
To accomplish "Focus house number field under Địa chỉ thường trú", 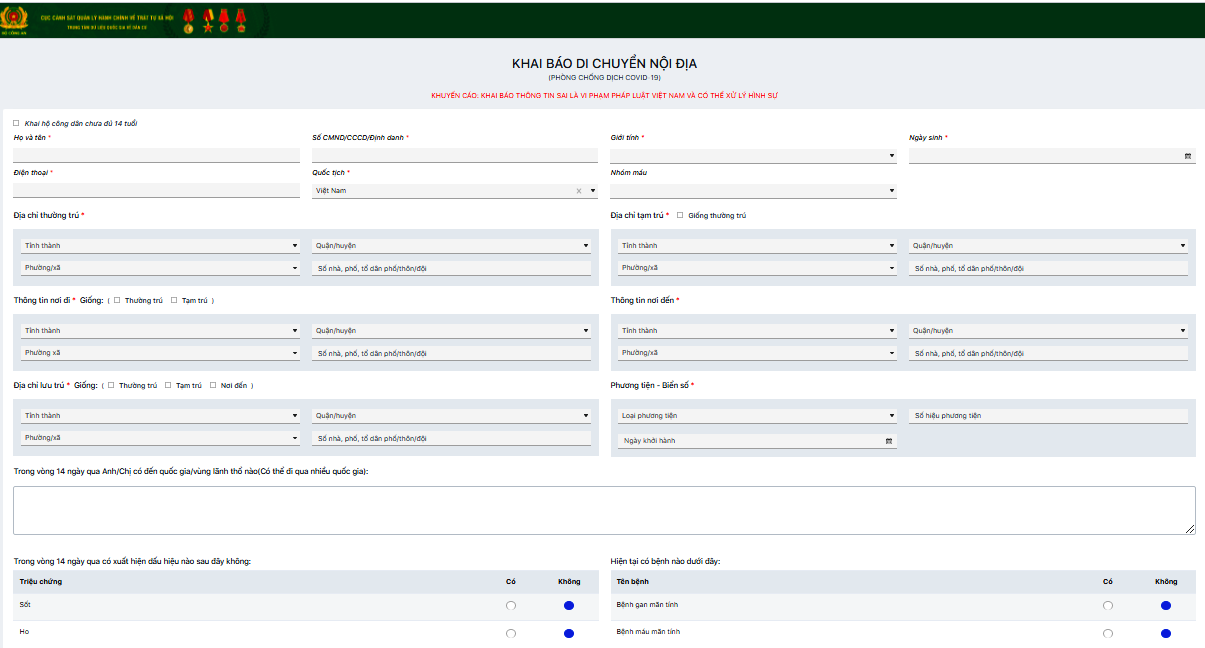I will click(x=451, y=269).
